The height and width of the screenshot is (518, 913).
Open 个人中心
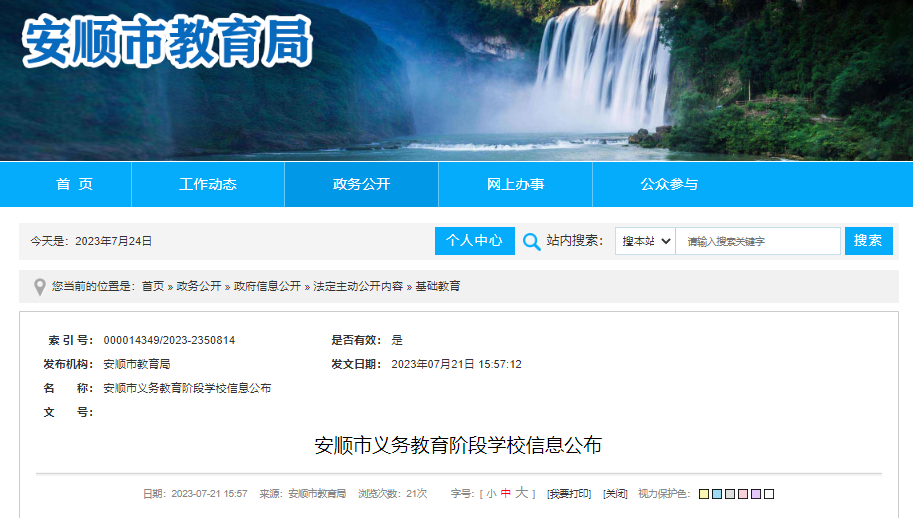click(x=475, y=241)
